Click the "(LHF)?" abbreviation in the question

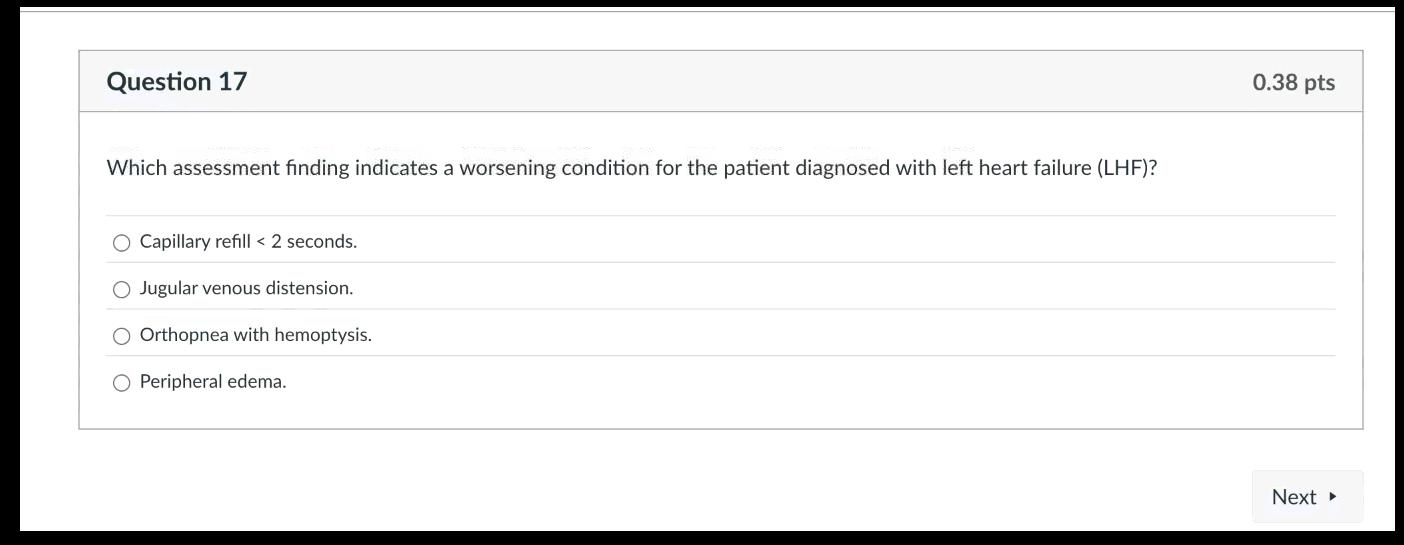pyautogui.click(x=1127, y=168)
